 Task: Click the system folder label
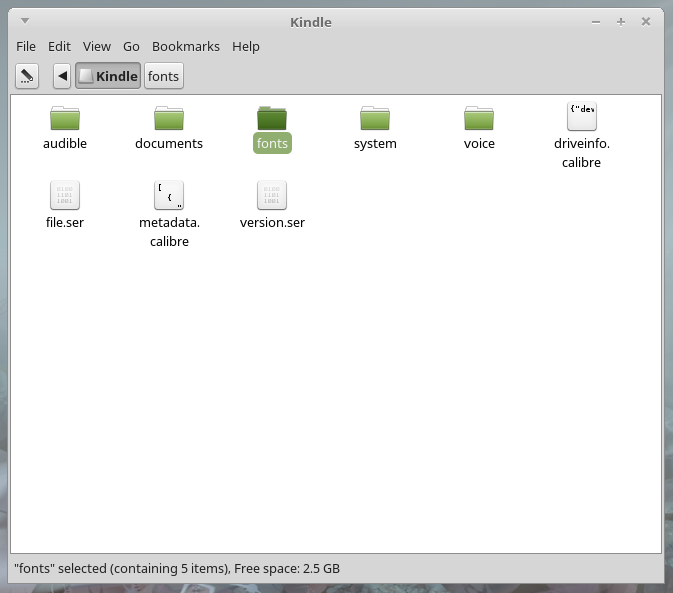point(375,144)
